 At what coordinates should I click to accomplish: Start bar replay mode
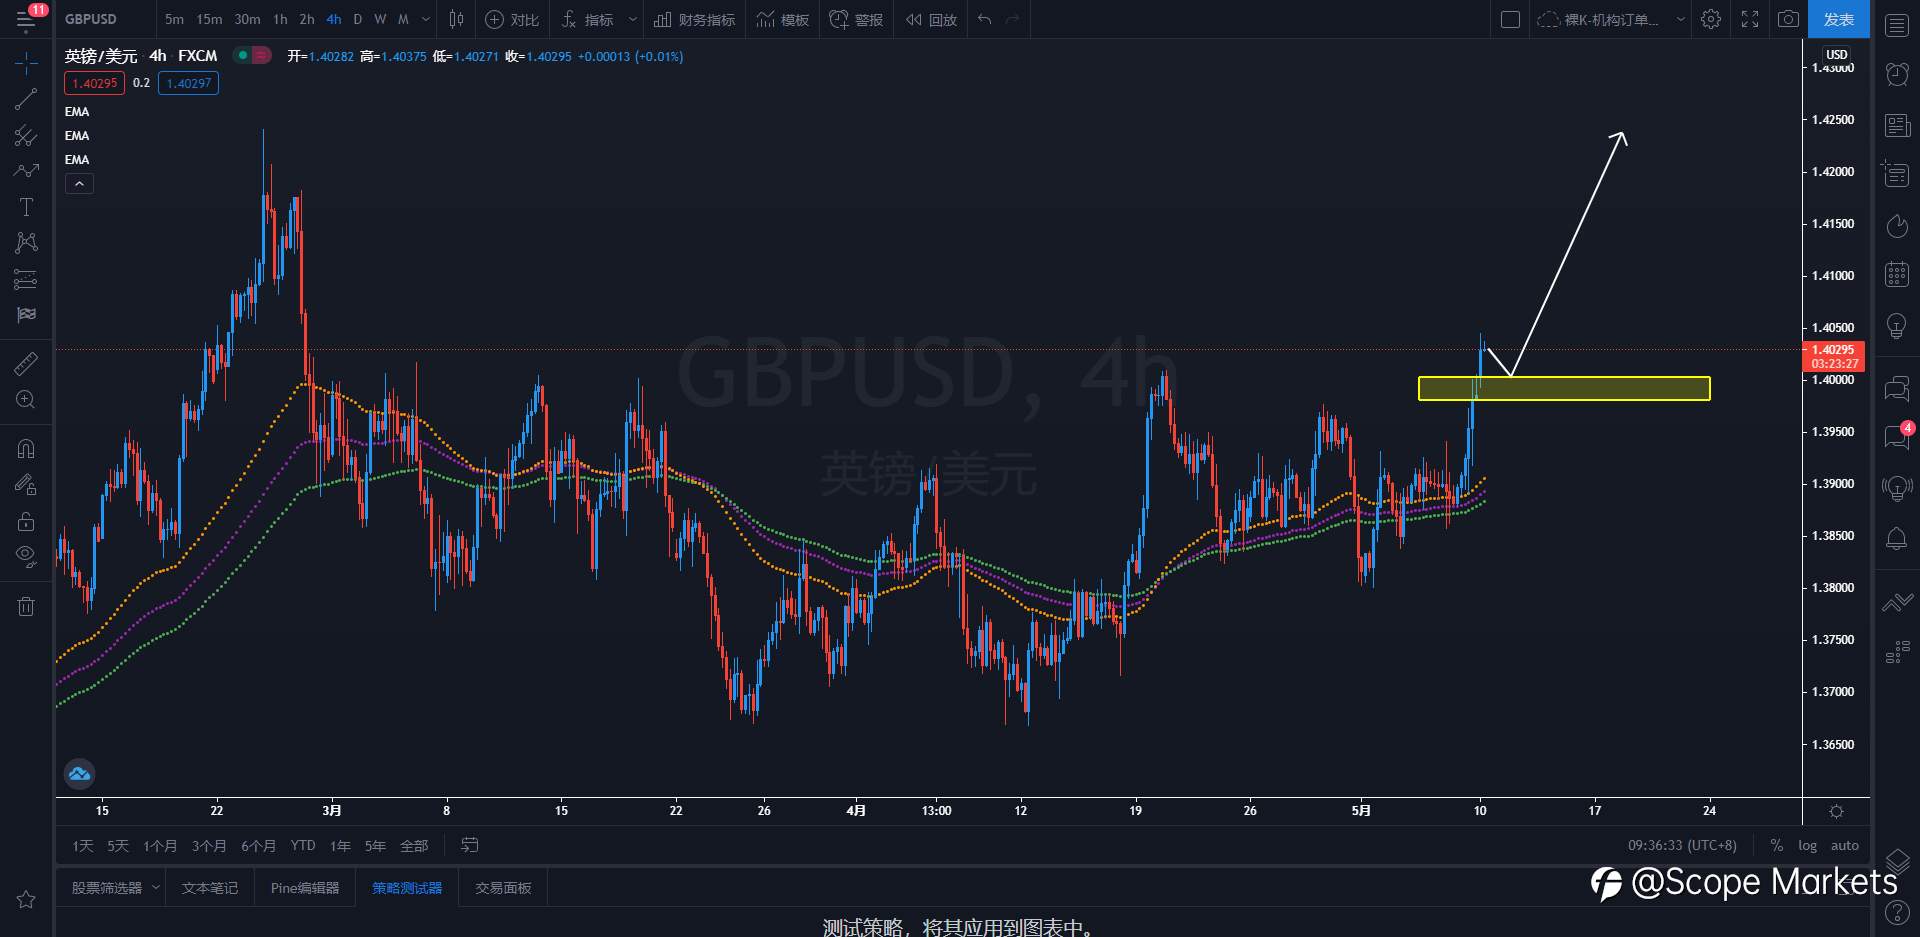tap(931, 19)
